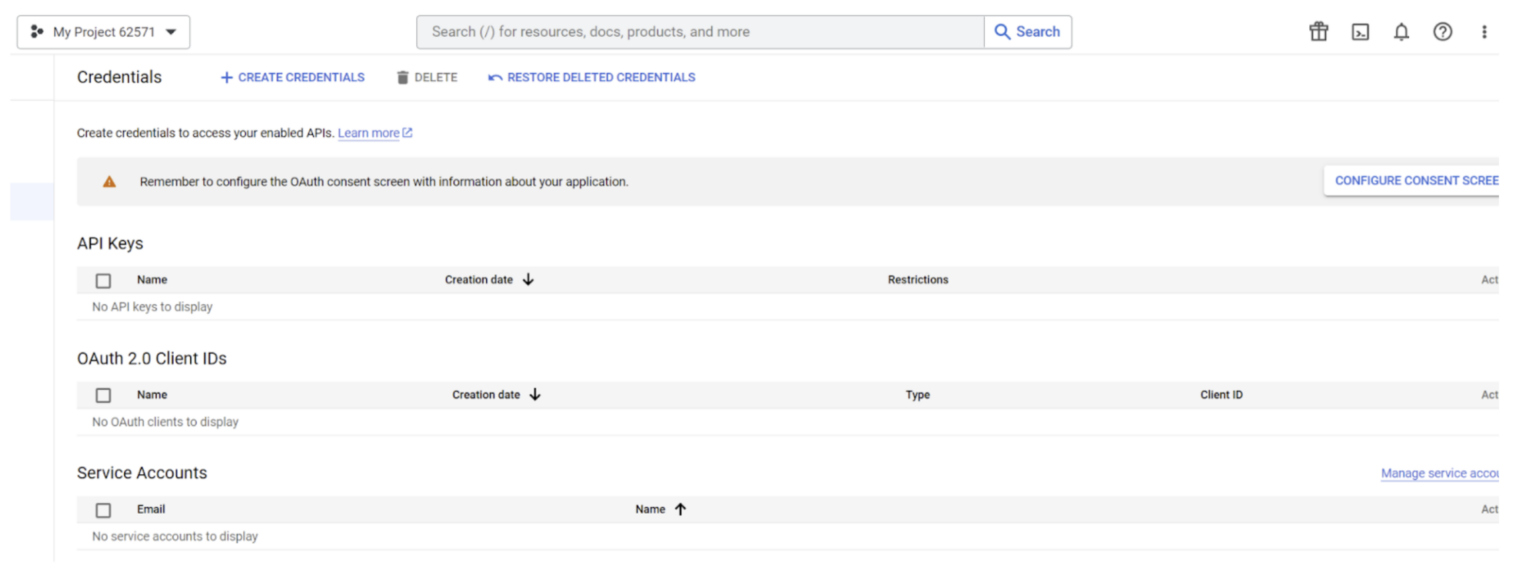The image size is (1536, 566).
Task: Focus the resources search field
Action: (700, 32)
